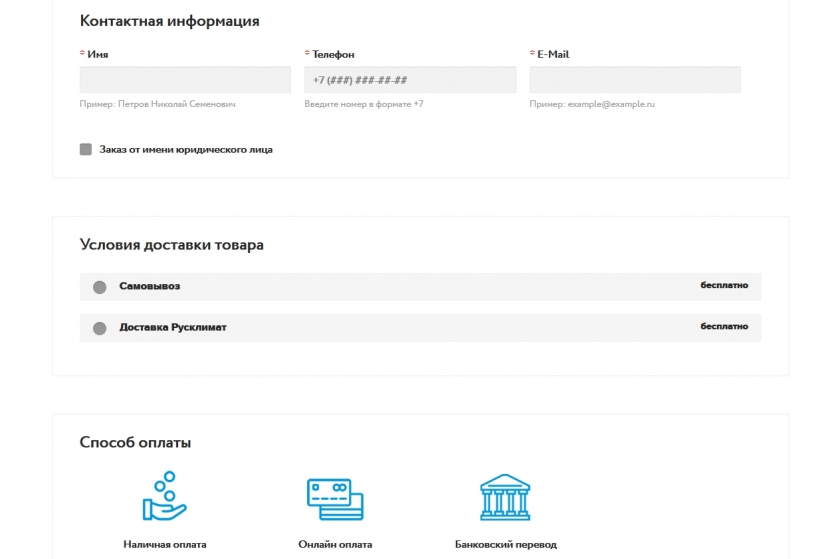Screen dimensions: 840x559
Task: Pick the bank transfer building icon
Action: pyautogui.click(x=505, y=497)
